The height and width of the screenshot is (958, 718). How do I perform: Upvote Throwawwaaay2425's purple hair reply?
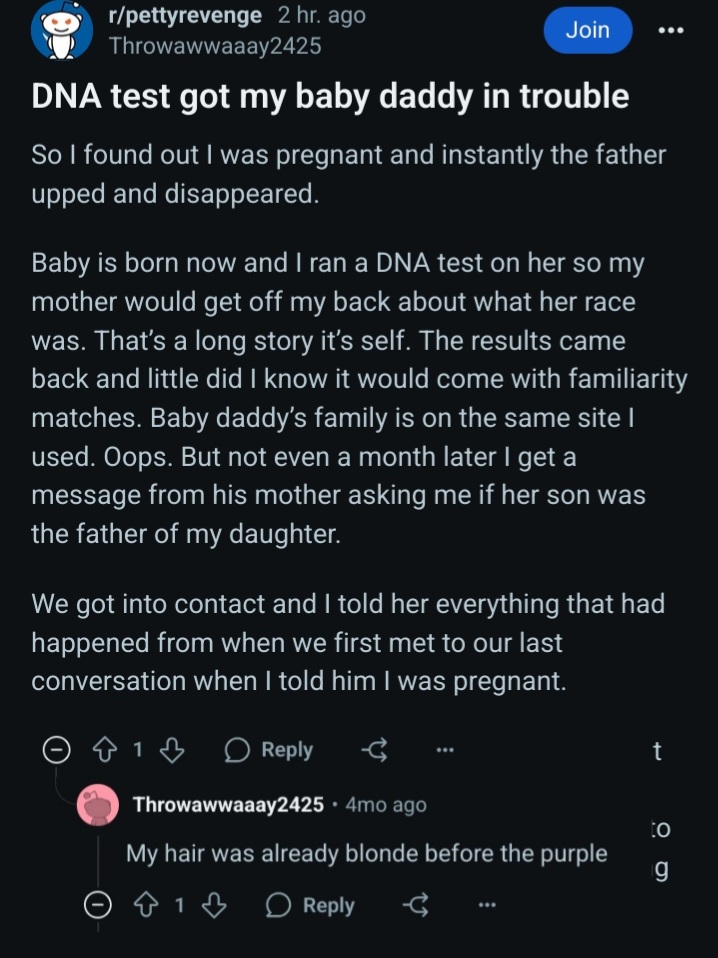147,905
